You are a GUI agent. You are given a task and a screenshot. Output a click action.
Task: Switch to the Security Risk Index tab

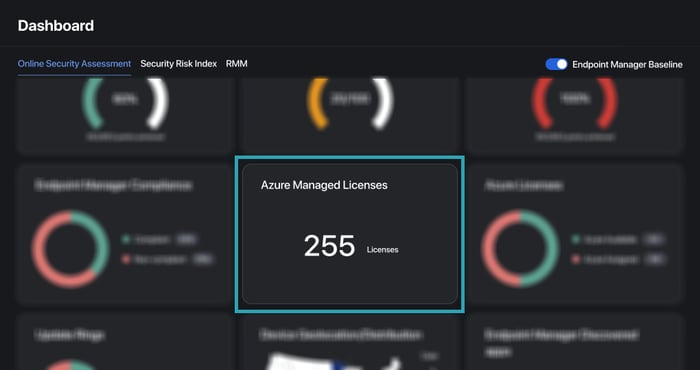(179, 64)
